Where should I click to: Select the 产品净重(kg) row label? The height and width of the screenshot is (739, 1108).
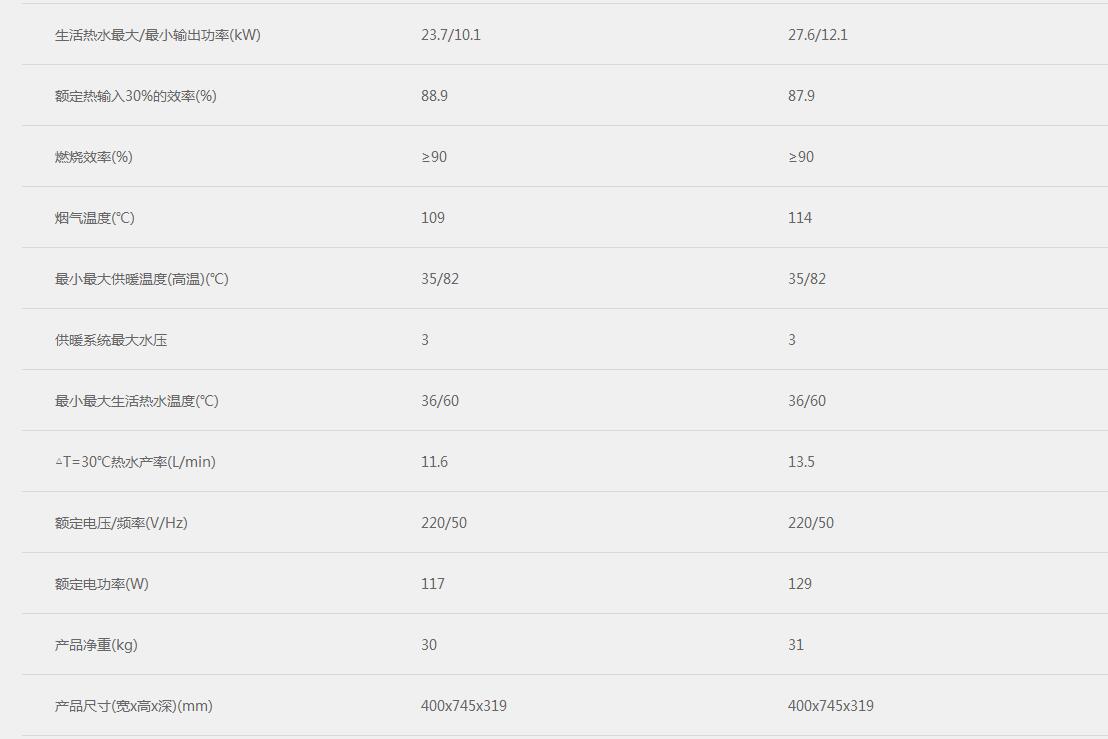click(x=96, y=645)
